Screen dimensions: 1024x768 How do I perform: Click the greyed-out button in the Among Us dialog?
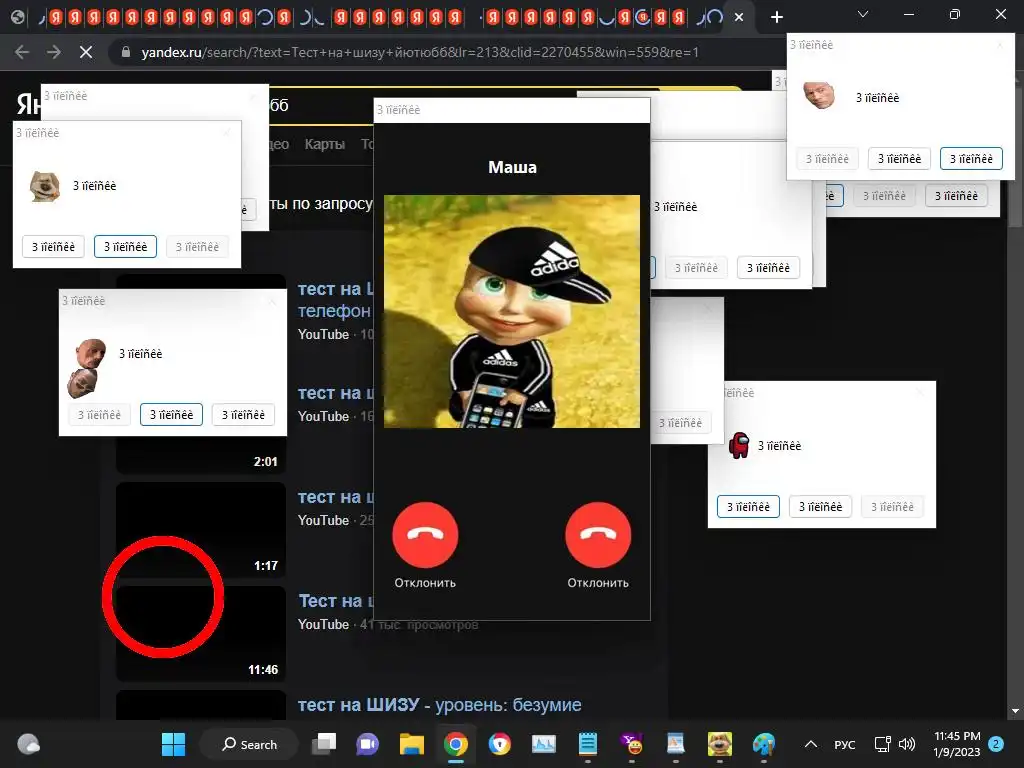pyautogui.click(x=892, y=507)
